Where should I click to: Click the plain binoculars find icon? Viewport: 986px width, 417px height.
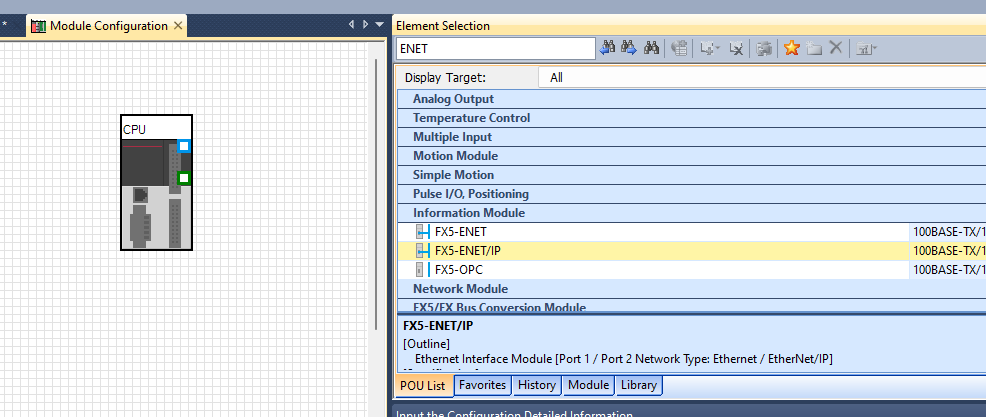click(652, 48)
